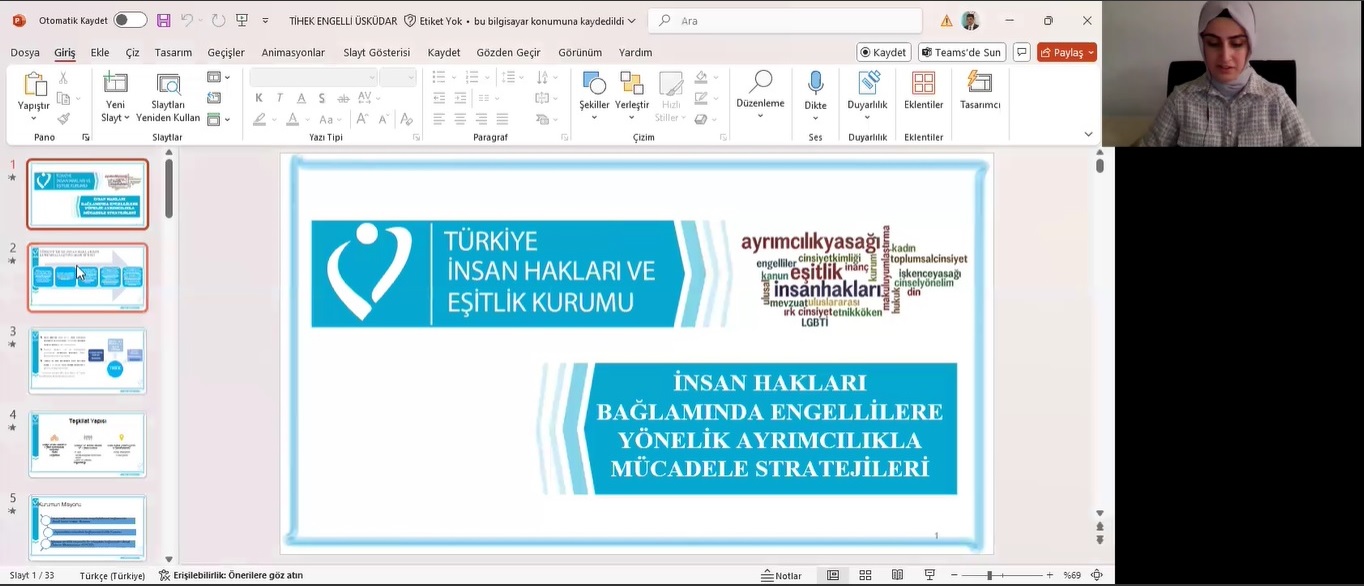Viewport: 1365px width, 586px height.
Task: Start Slide Show from status bar
Action: tap(929, 576)
